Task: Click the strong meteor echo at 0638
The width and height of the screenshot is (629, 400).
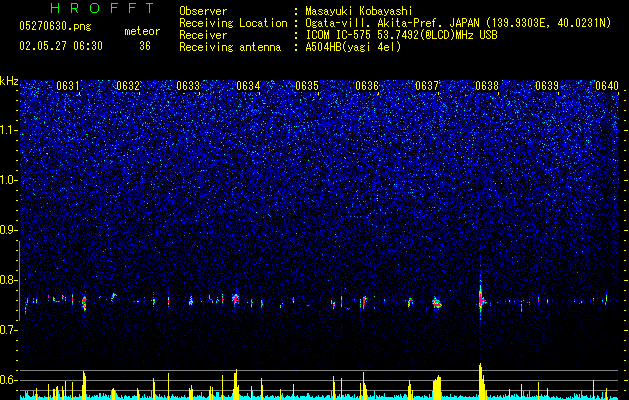Action: 481,298
